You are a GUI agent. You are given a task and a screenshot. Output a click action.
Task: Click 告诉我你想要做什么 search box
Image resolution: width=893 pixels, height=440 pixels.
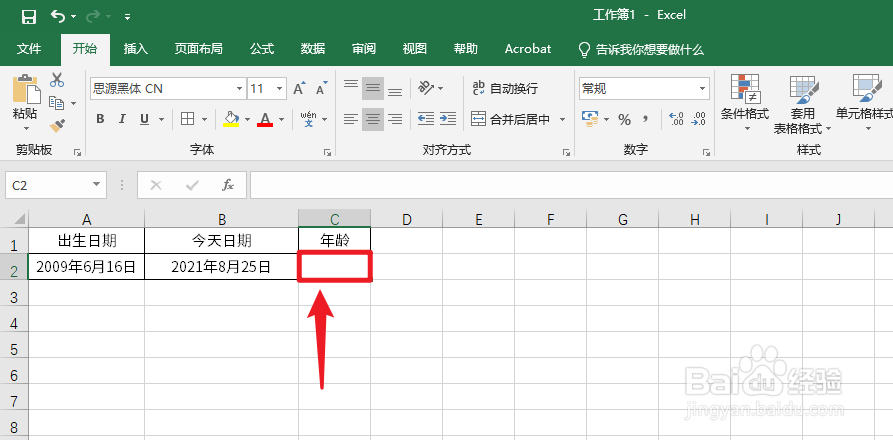(x=641, y=50)
